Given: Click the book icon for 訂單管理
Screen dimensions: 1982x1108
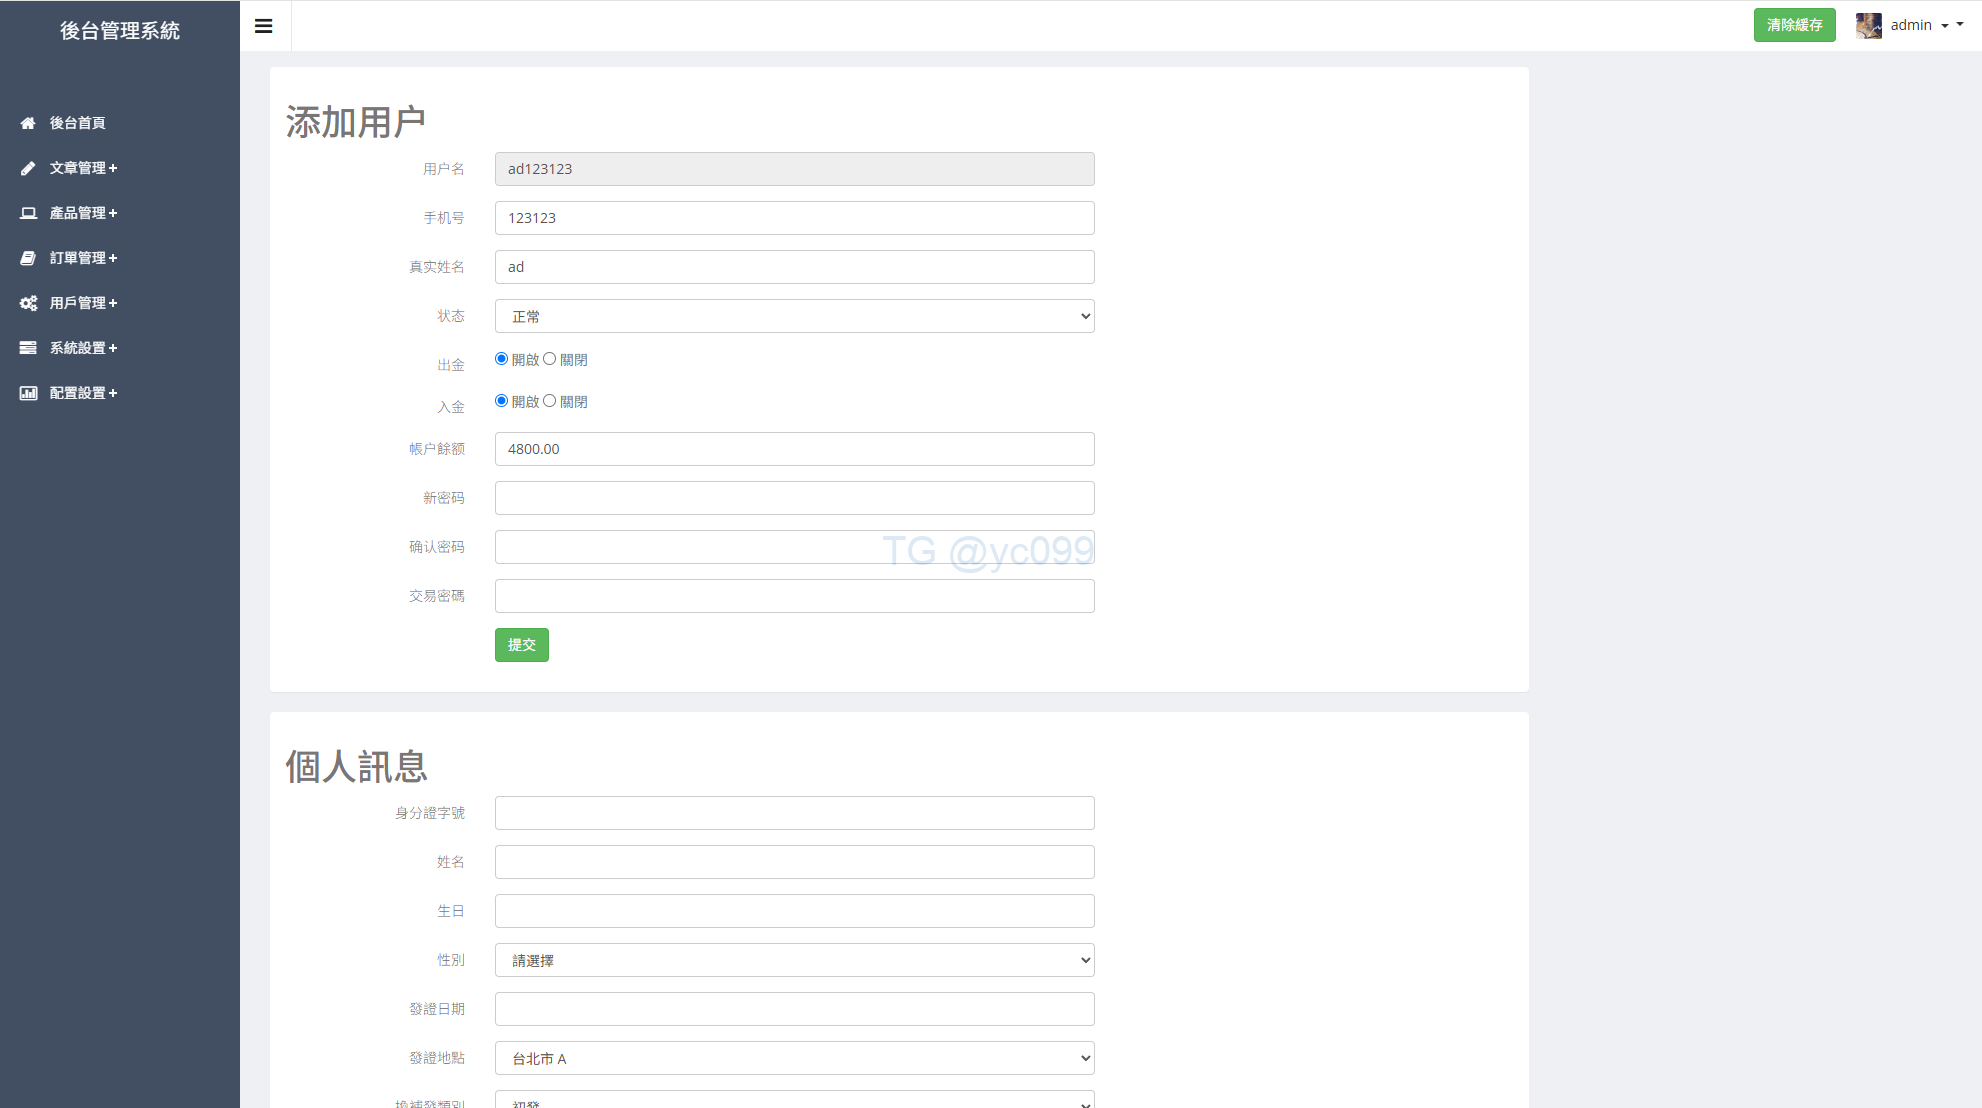Looking at the screenshot, I should 28,258.
